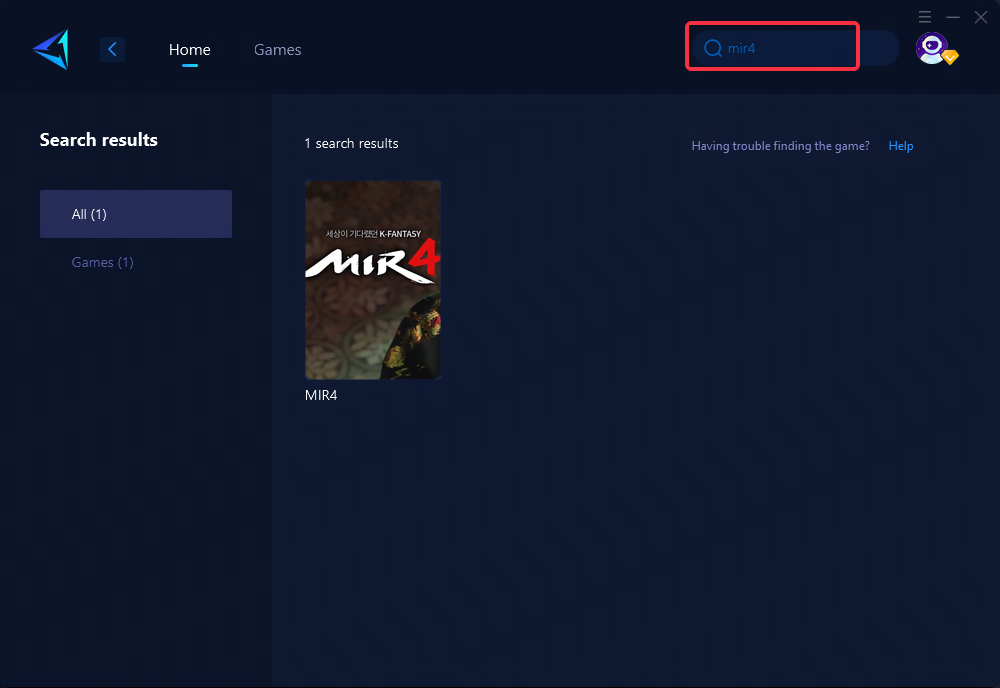The height and width of the screenshot is (688, 1000).
Task: Open the user avatar profile
Action: pyautogui.click(x=934, y=48)
